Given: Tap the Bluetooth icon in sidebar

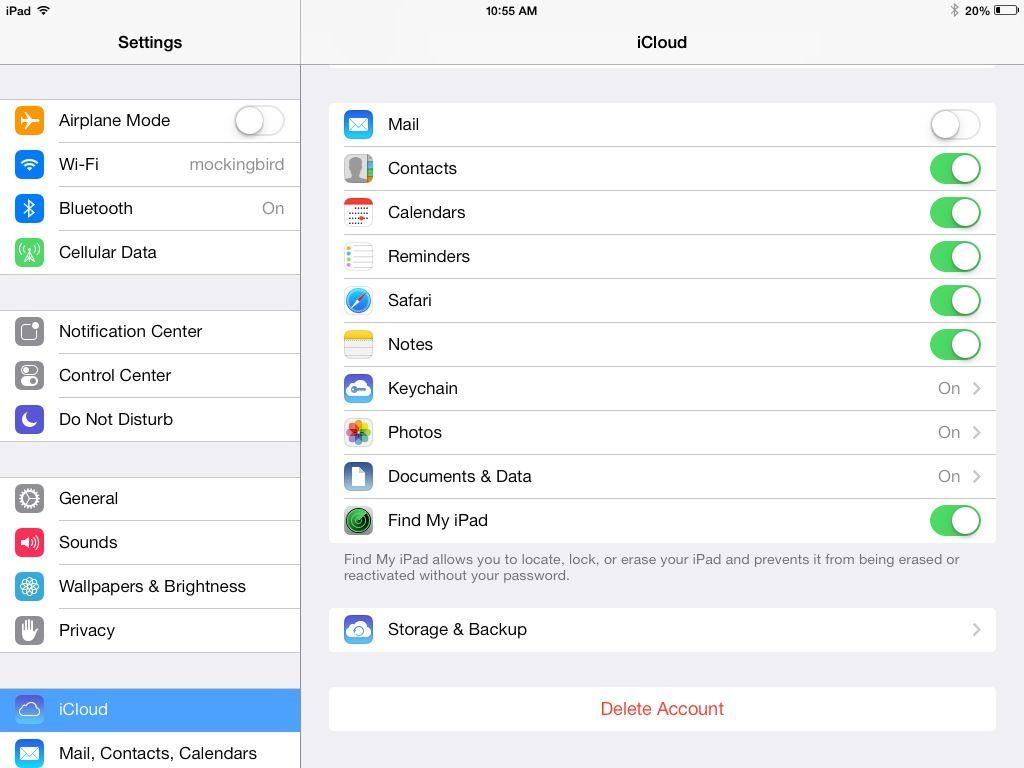Looking at the screenshot, I should (29, 208).
